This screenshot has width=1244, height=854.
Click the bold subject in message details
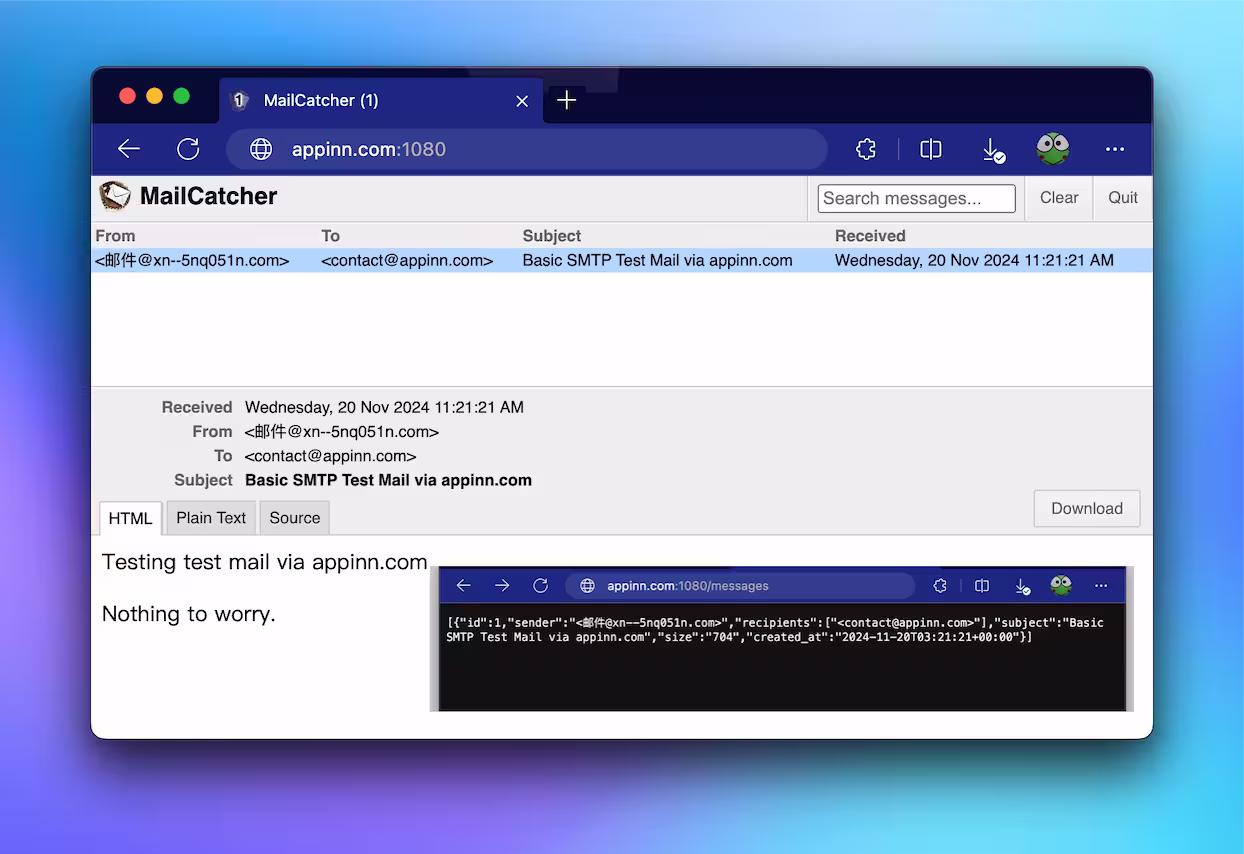(x=388, y=480)
